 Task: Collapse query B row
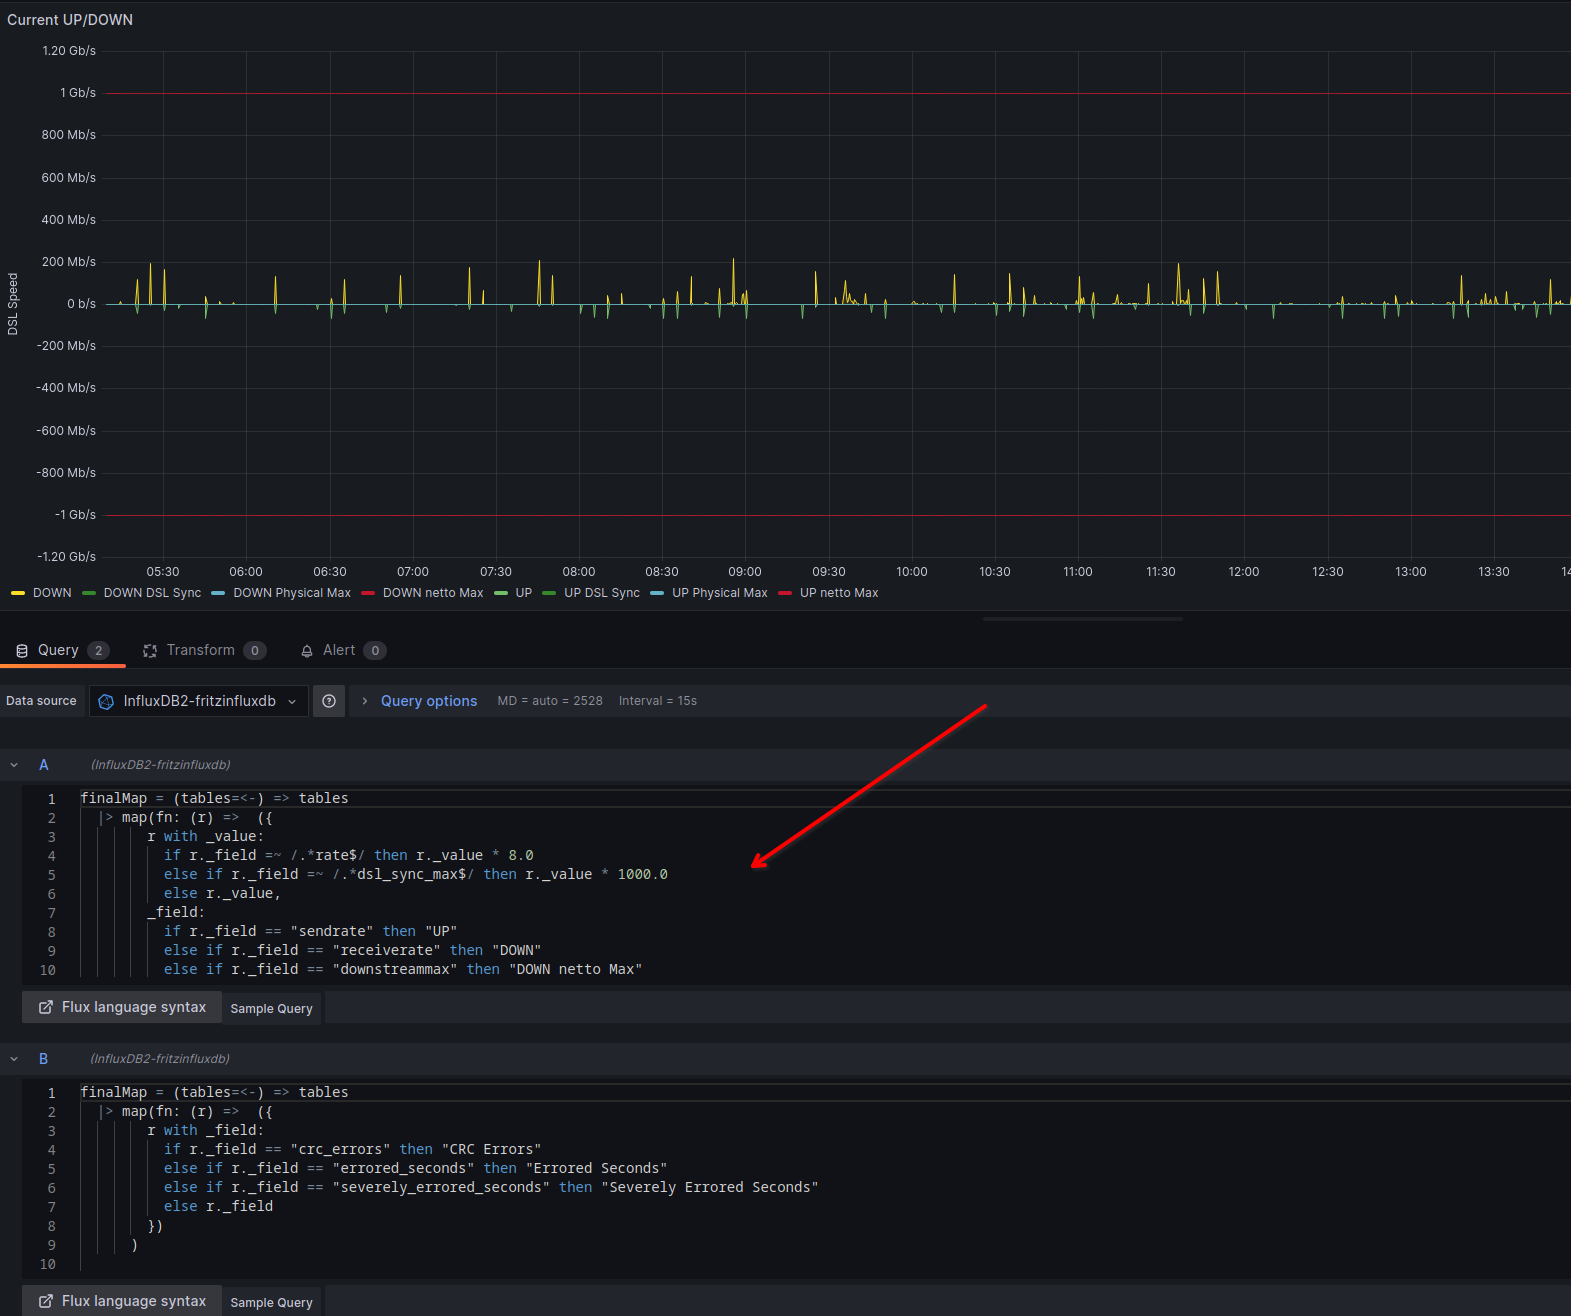point(14,1059)
